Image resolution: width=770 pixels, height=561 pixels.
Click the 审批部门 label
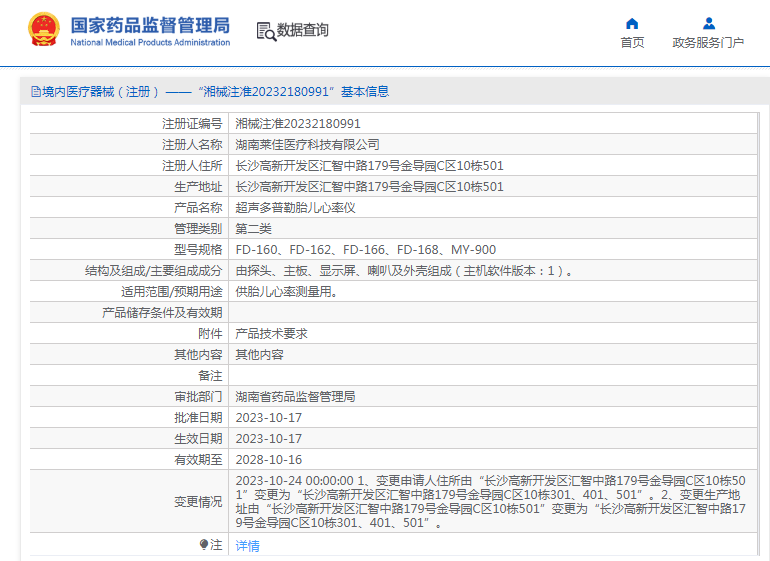[198, 396]
